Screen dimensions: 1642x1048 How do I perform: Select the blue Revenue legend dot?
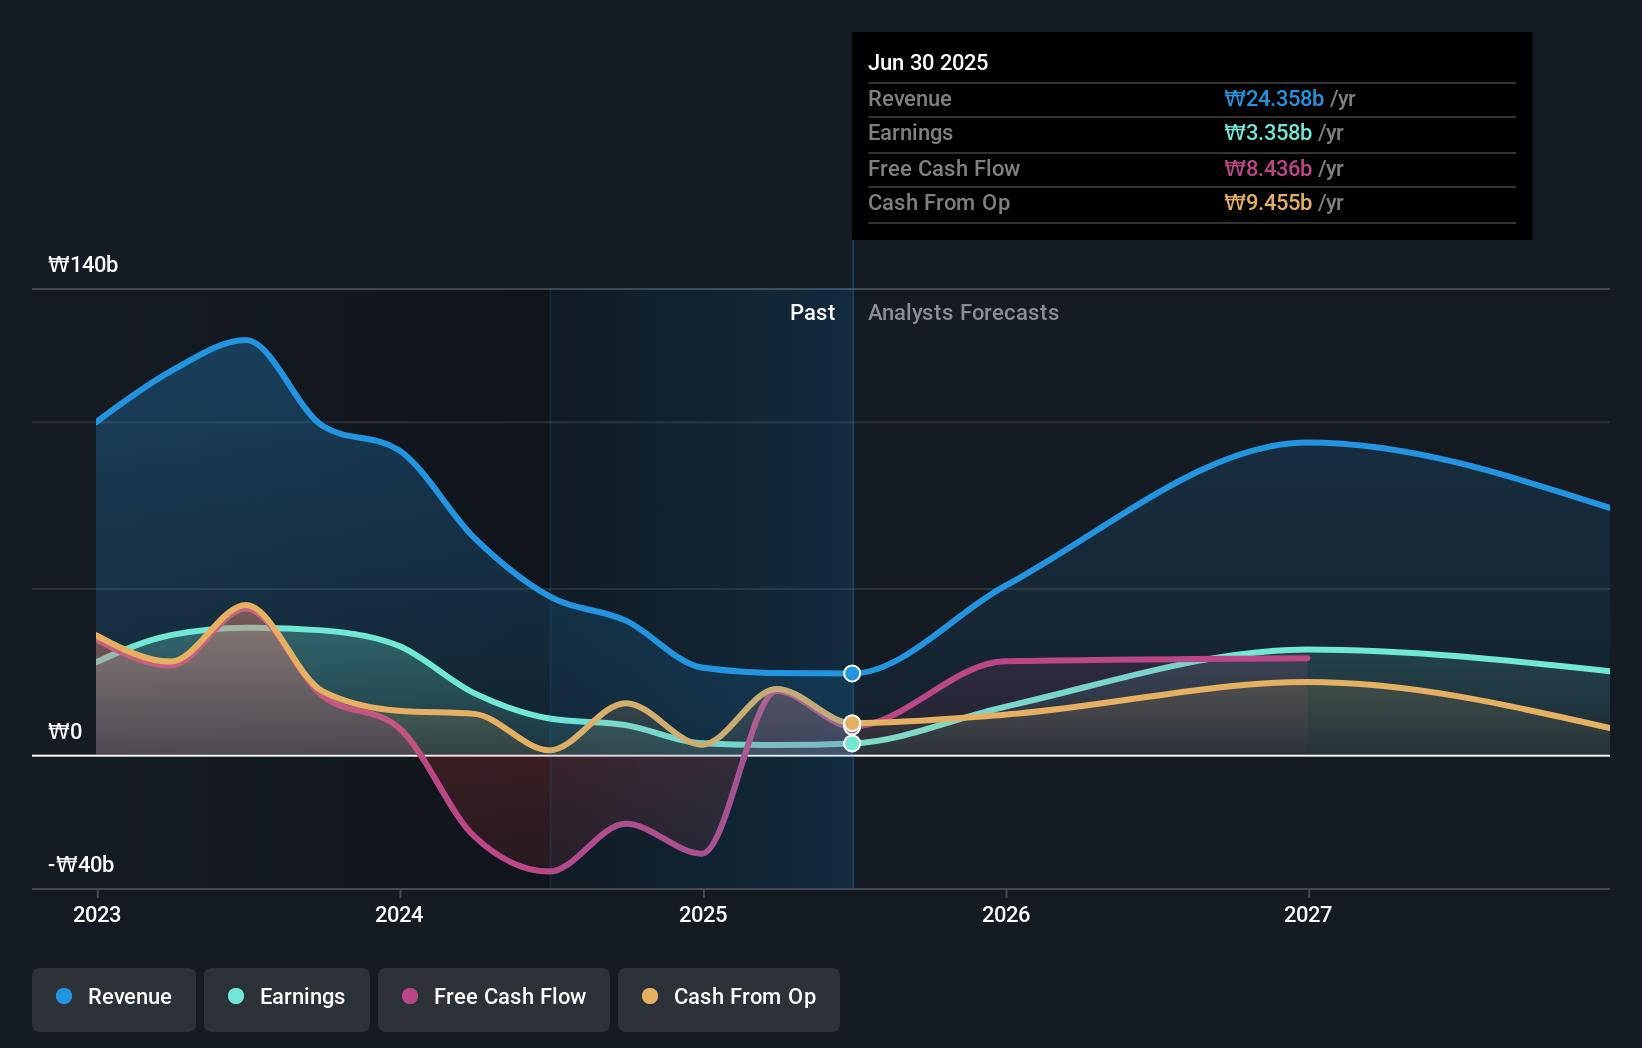[63, 997]
